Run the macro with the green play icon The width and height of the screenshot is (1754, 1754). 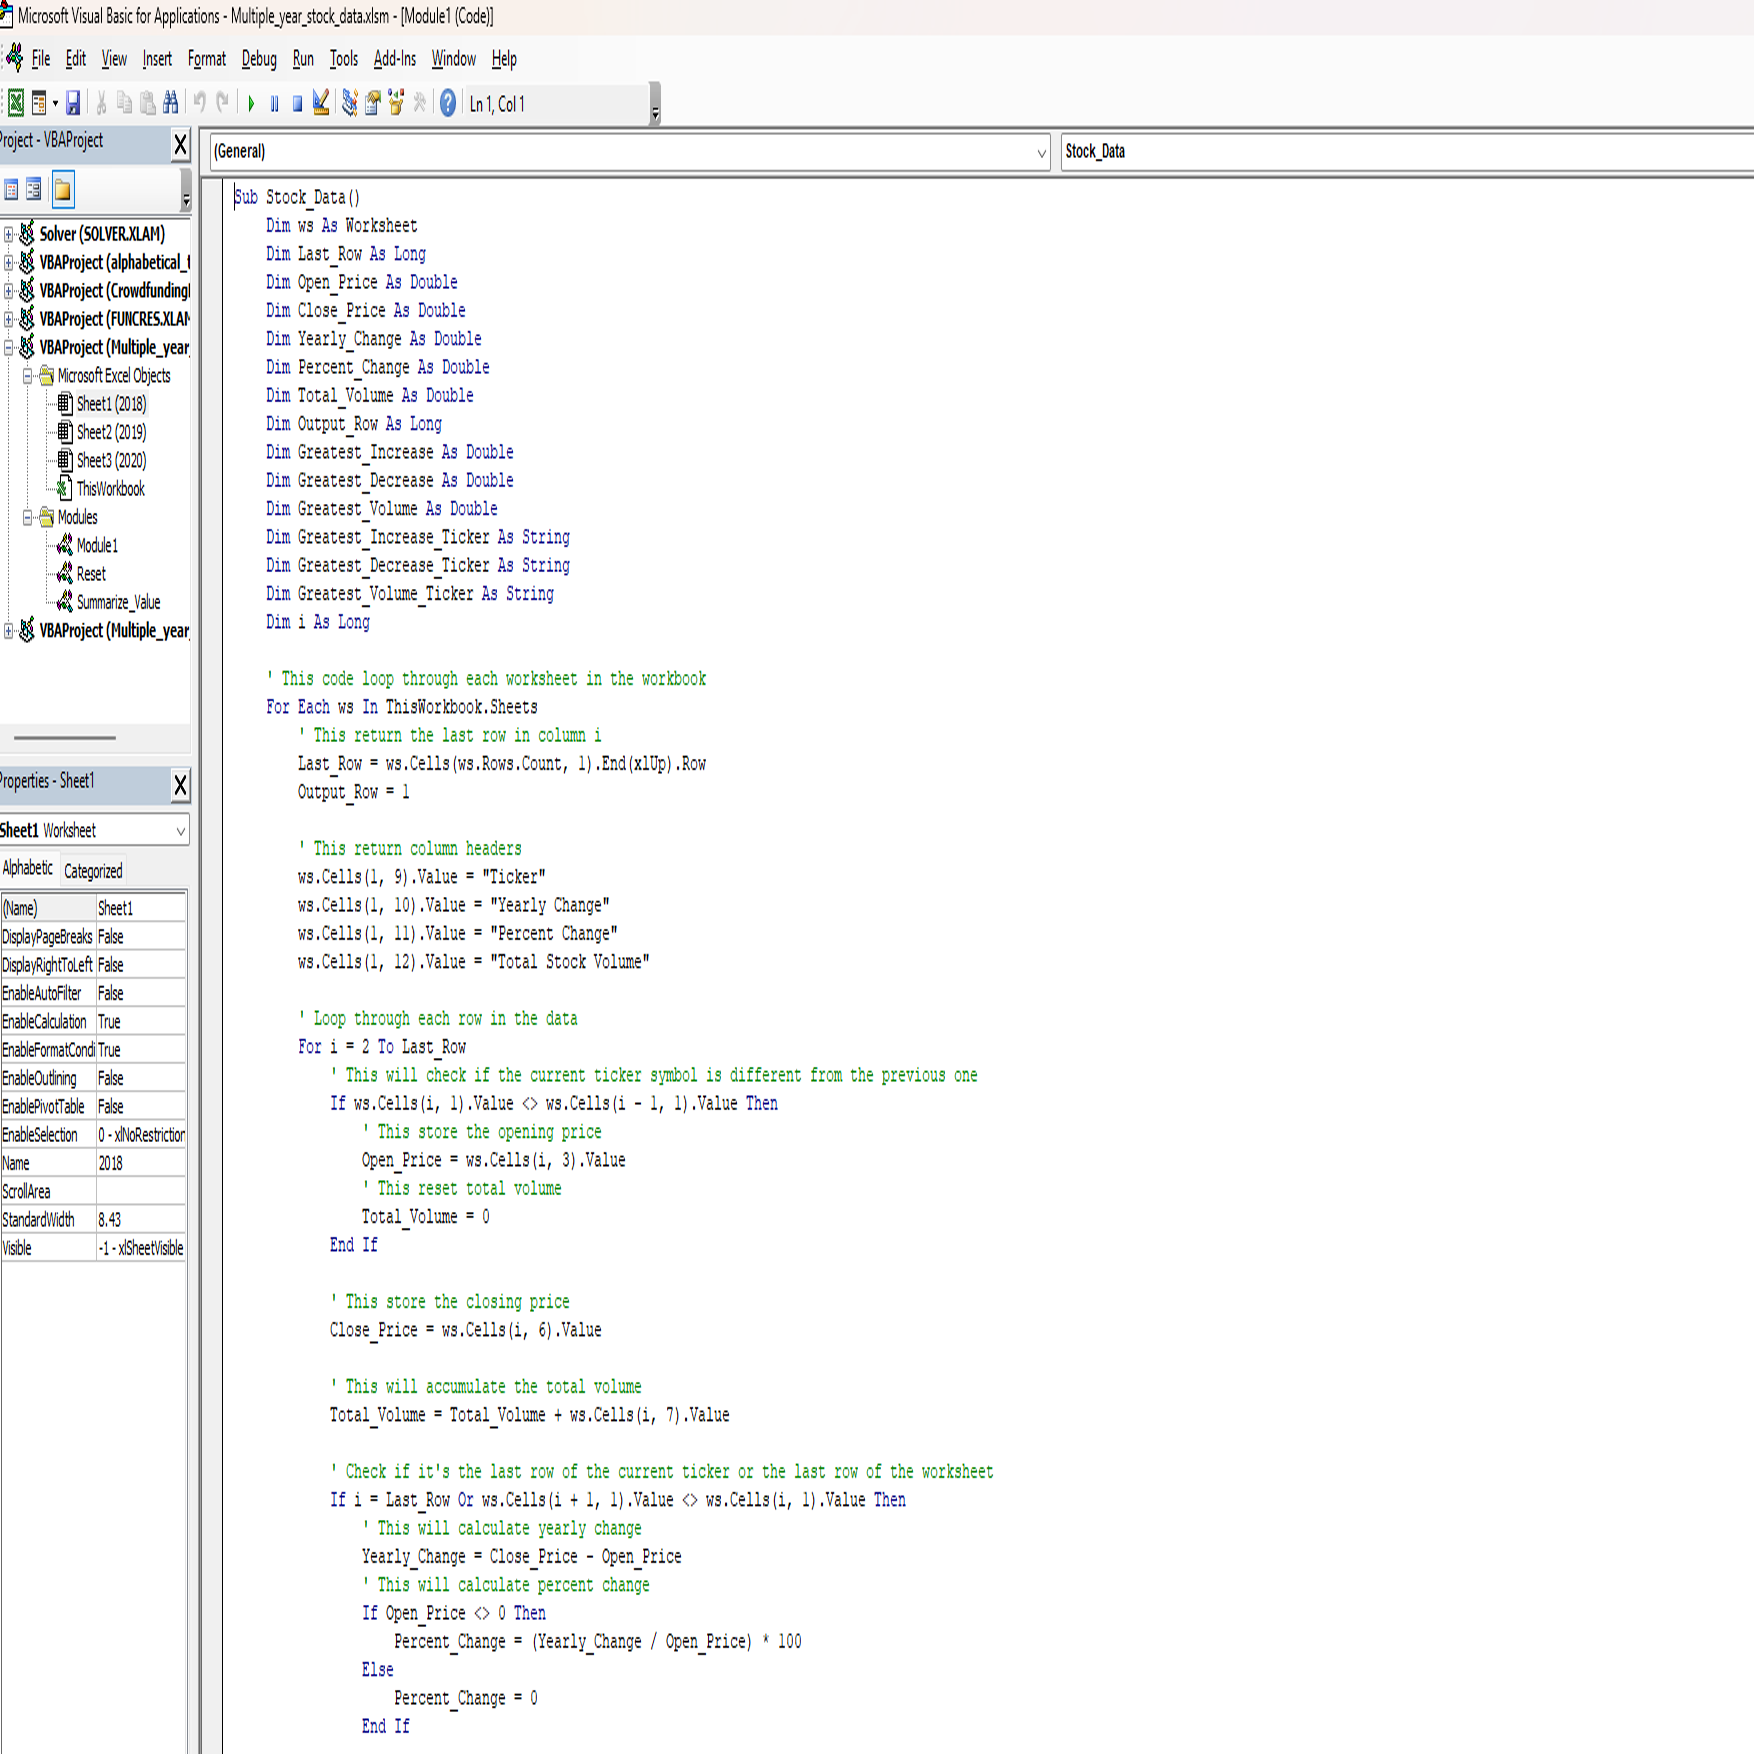tap(251, 103)
